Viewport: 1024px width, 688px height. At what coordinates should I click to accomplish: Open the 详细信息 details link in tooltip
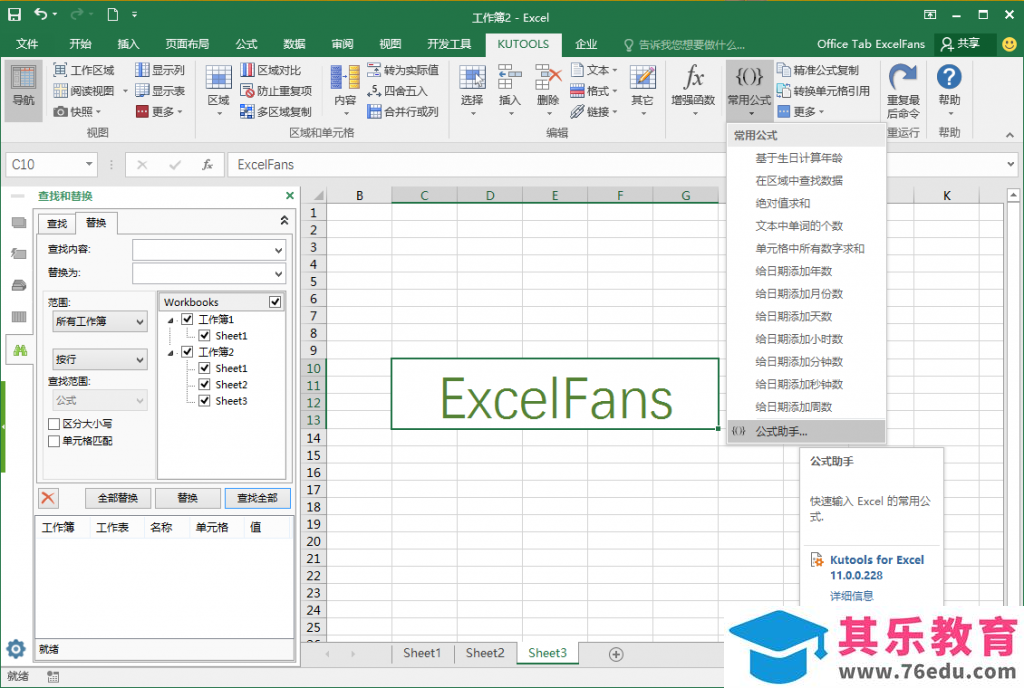pyautogui.click(x=851, y=595)
